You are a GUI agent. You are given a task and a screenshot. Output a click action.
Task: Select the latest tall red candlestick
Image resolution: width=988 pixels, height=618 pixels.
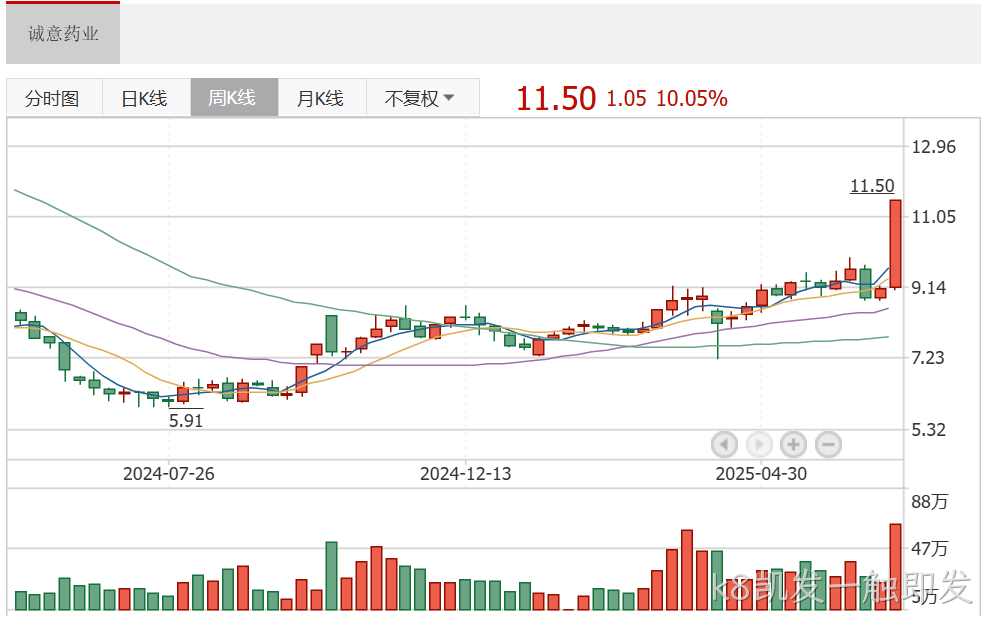tap(895, 244)
